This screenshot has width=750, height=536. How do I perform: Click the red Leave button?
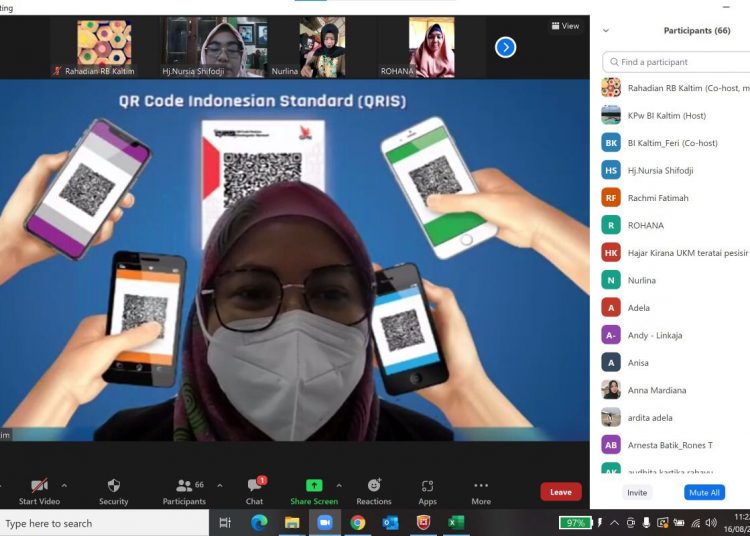click(x=560, y=492)
